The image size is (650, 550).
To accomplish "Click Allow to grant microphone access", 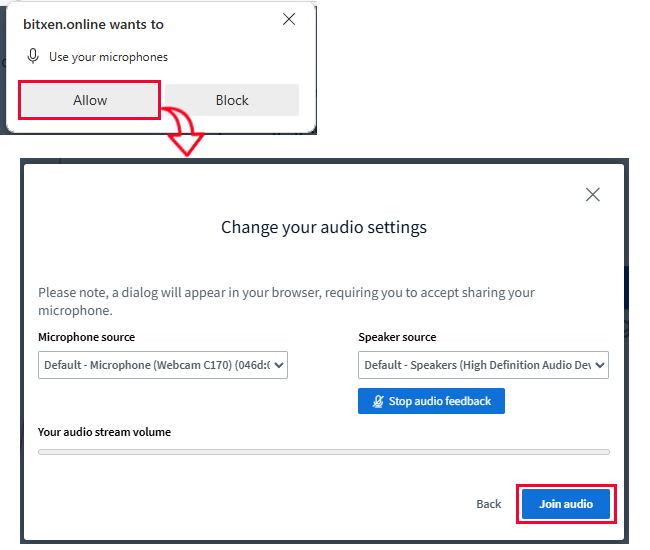I will [x=89, y=100].
